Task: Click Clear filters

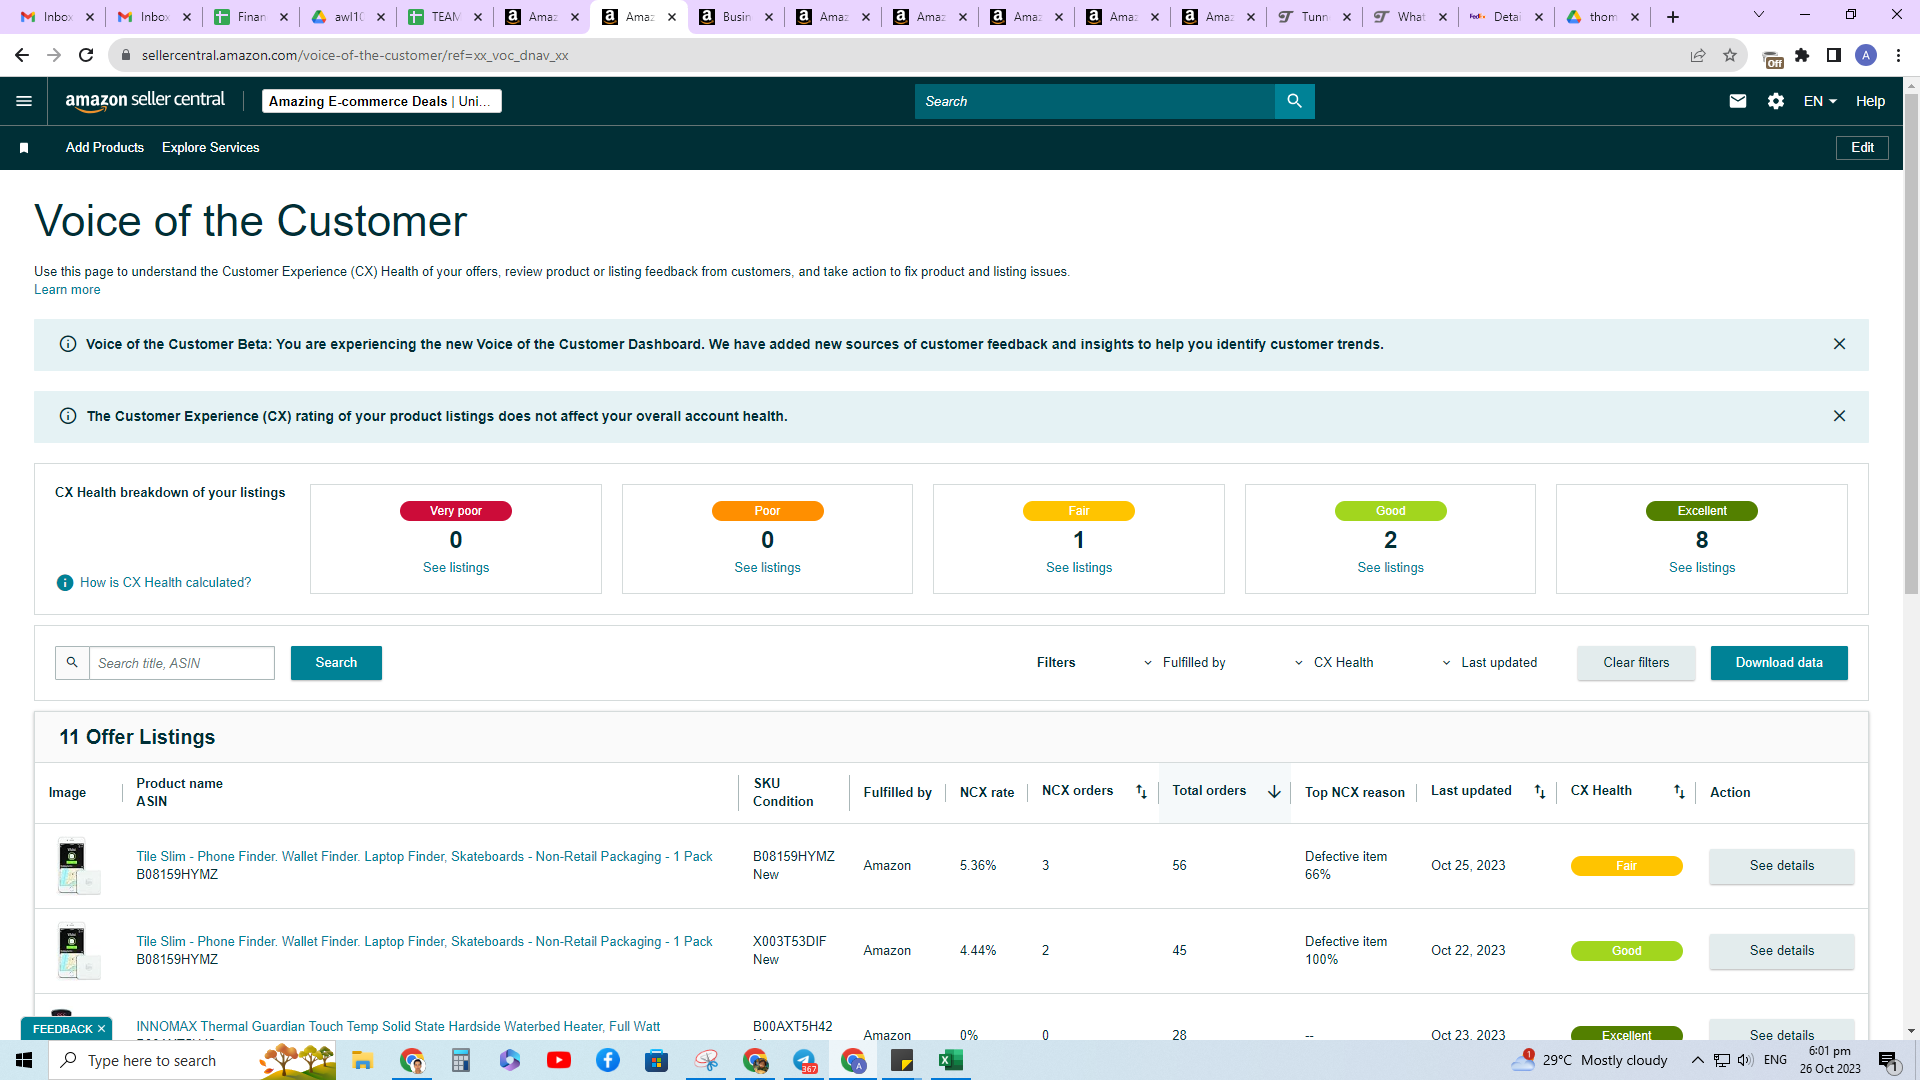Action: click(1636, 663)
